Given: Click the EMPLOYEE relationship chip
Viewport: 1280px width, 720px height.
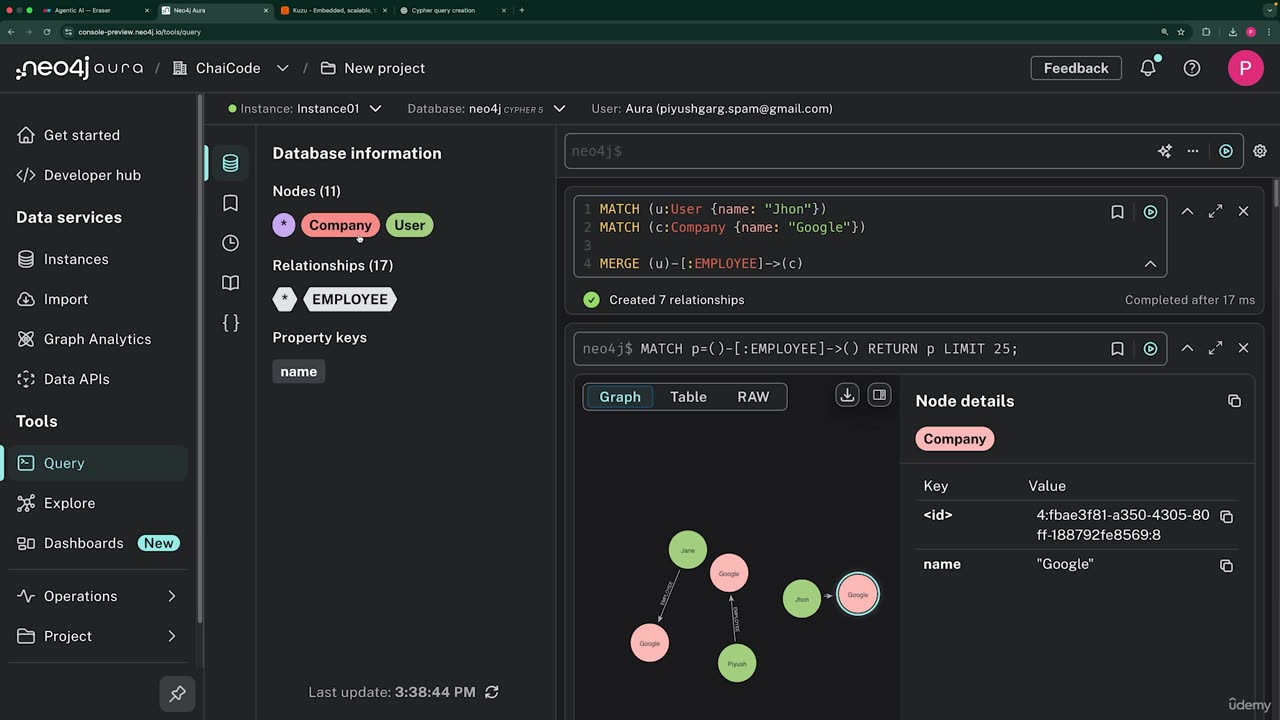Looking at the screenshot, I should click(350, 299).
